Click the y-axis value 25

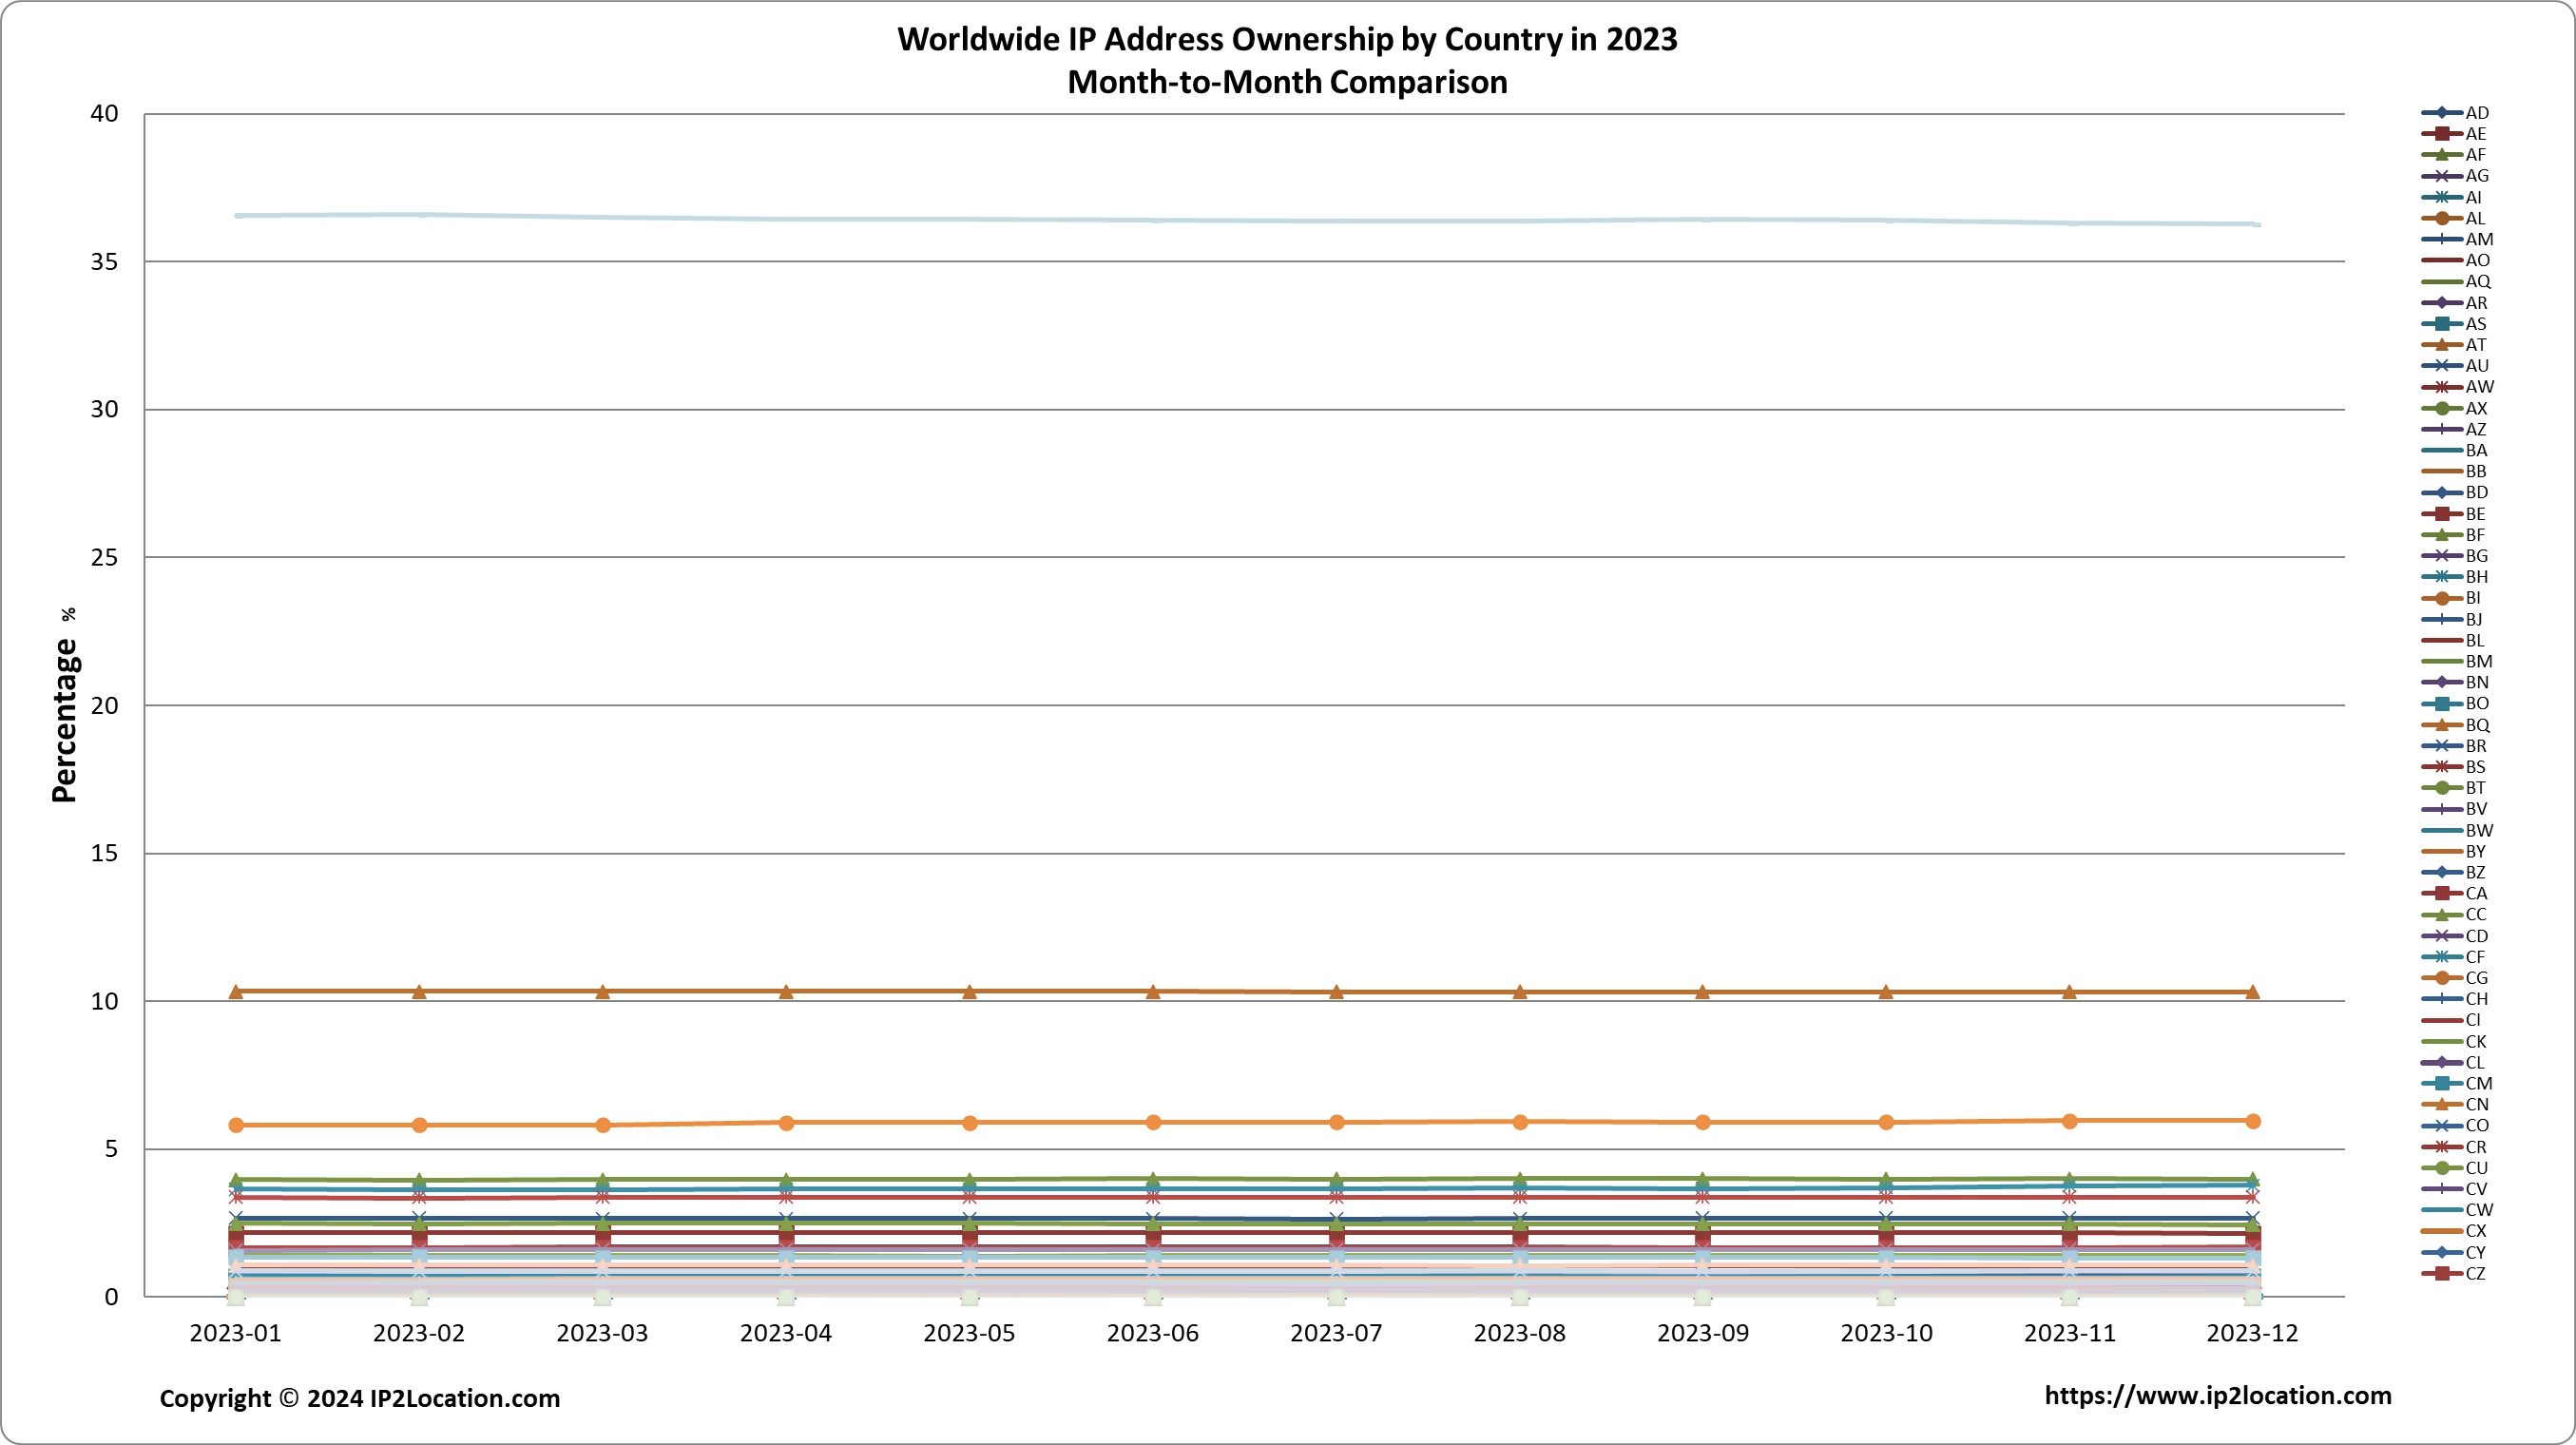point(104,558)
